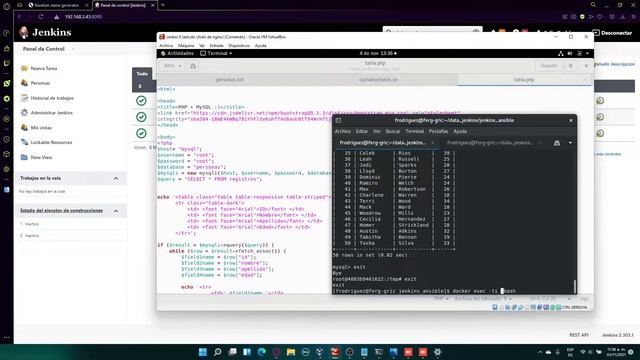Open Estado del ejecutor de construcciones link

pos(61,211)
